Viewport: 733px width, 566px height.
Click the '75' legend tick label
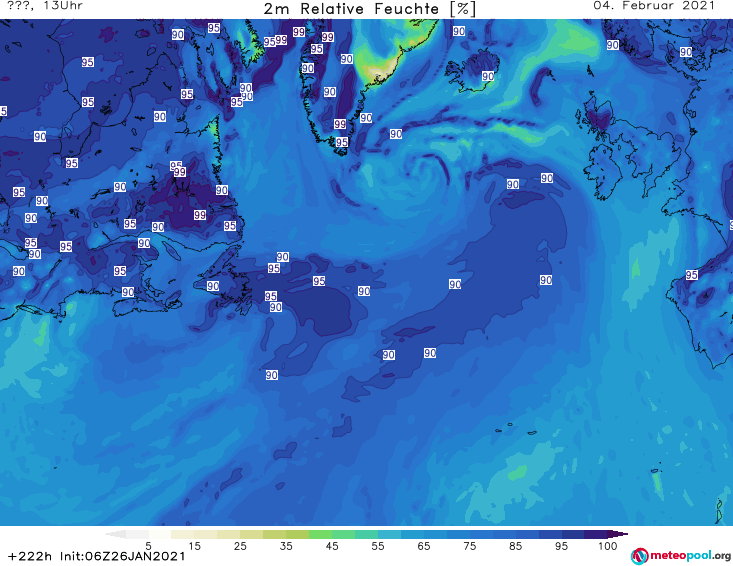(470, 546)
